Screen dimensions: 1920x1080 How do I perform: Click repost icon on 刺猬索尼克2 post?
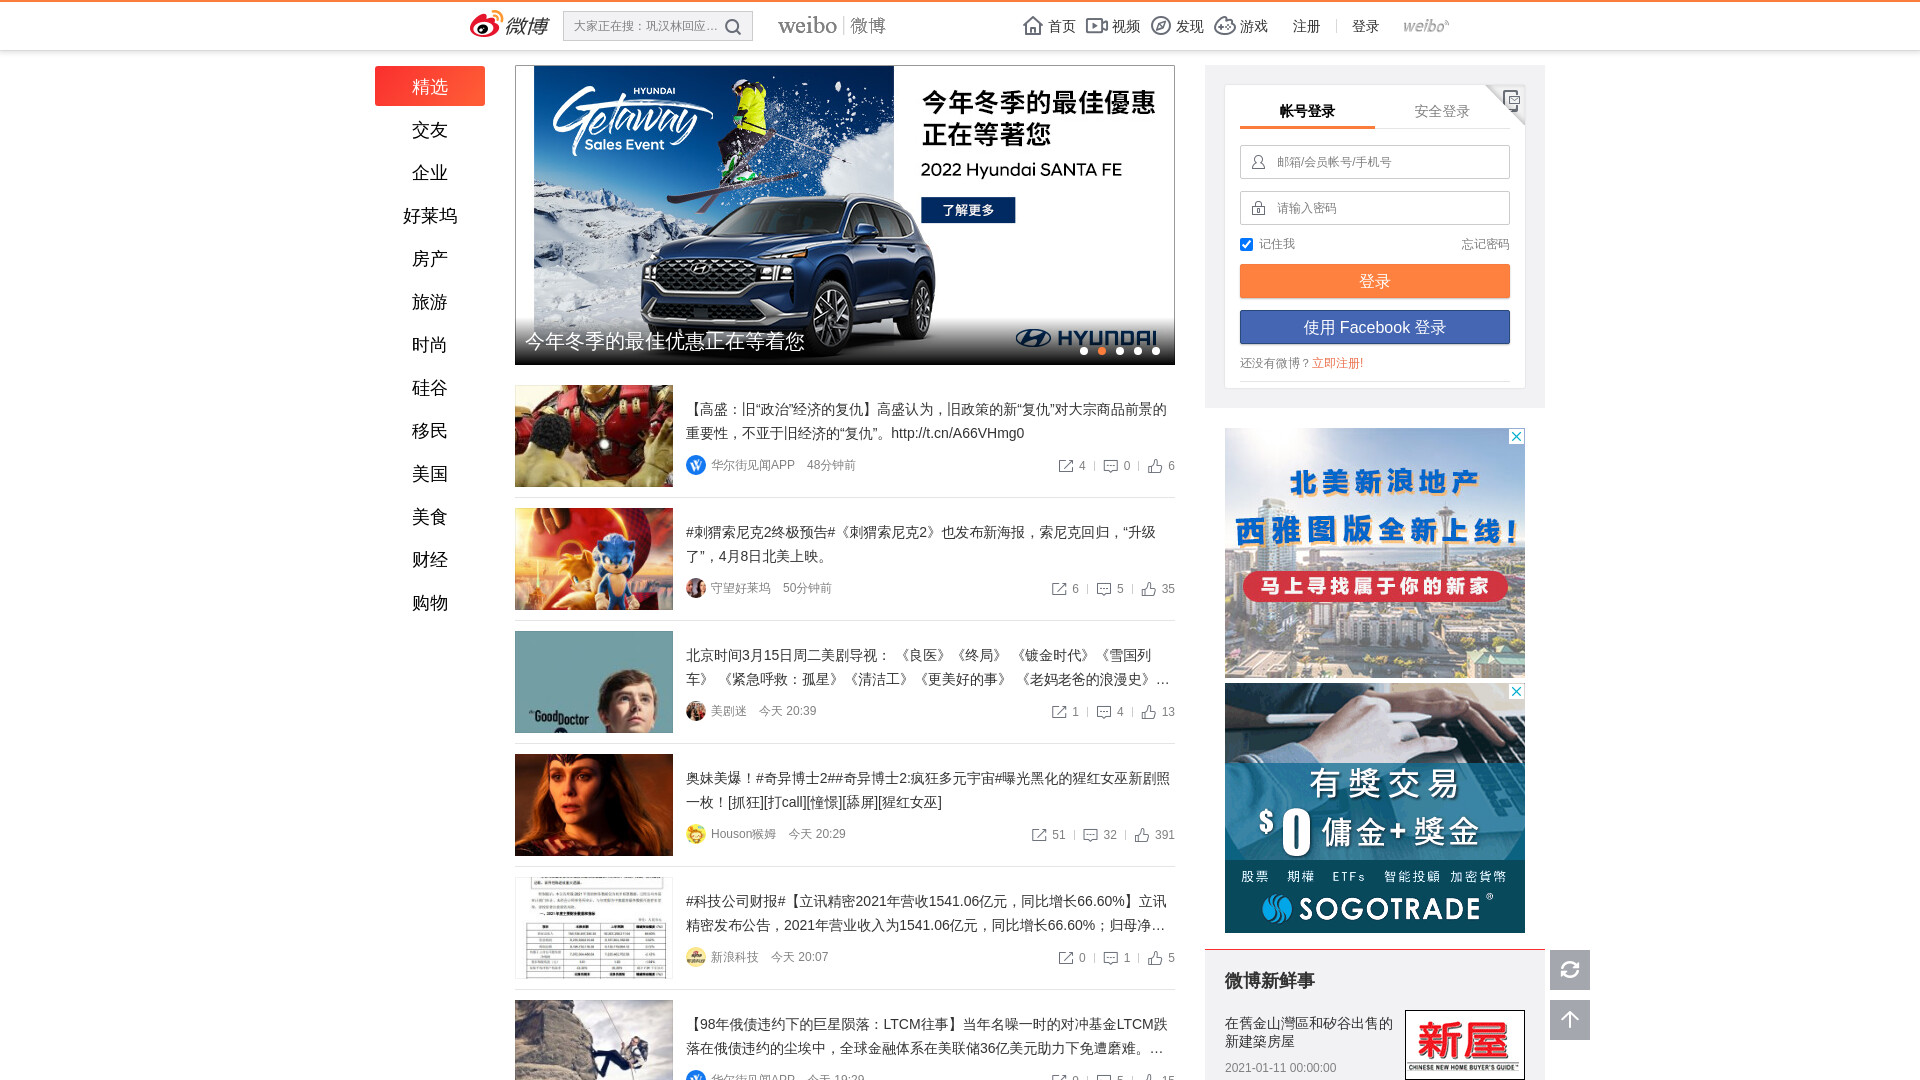1059,589
